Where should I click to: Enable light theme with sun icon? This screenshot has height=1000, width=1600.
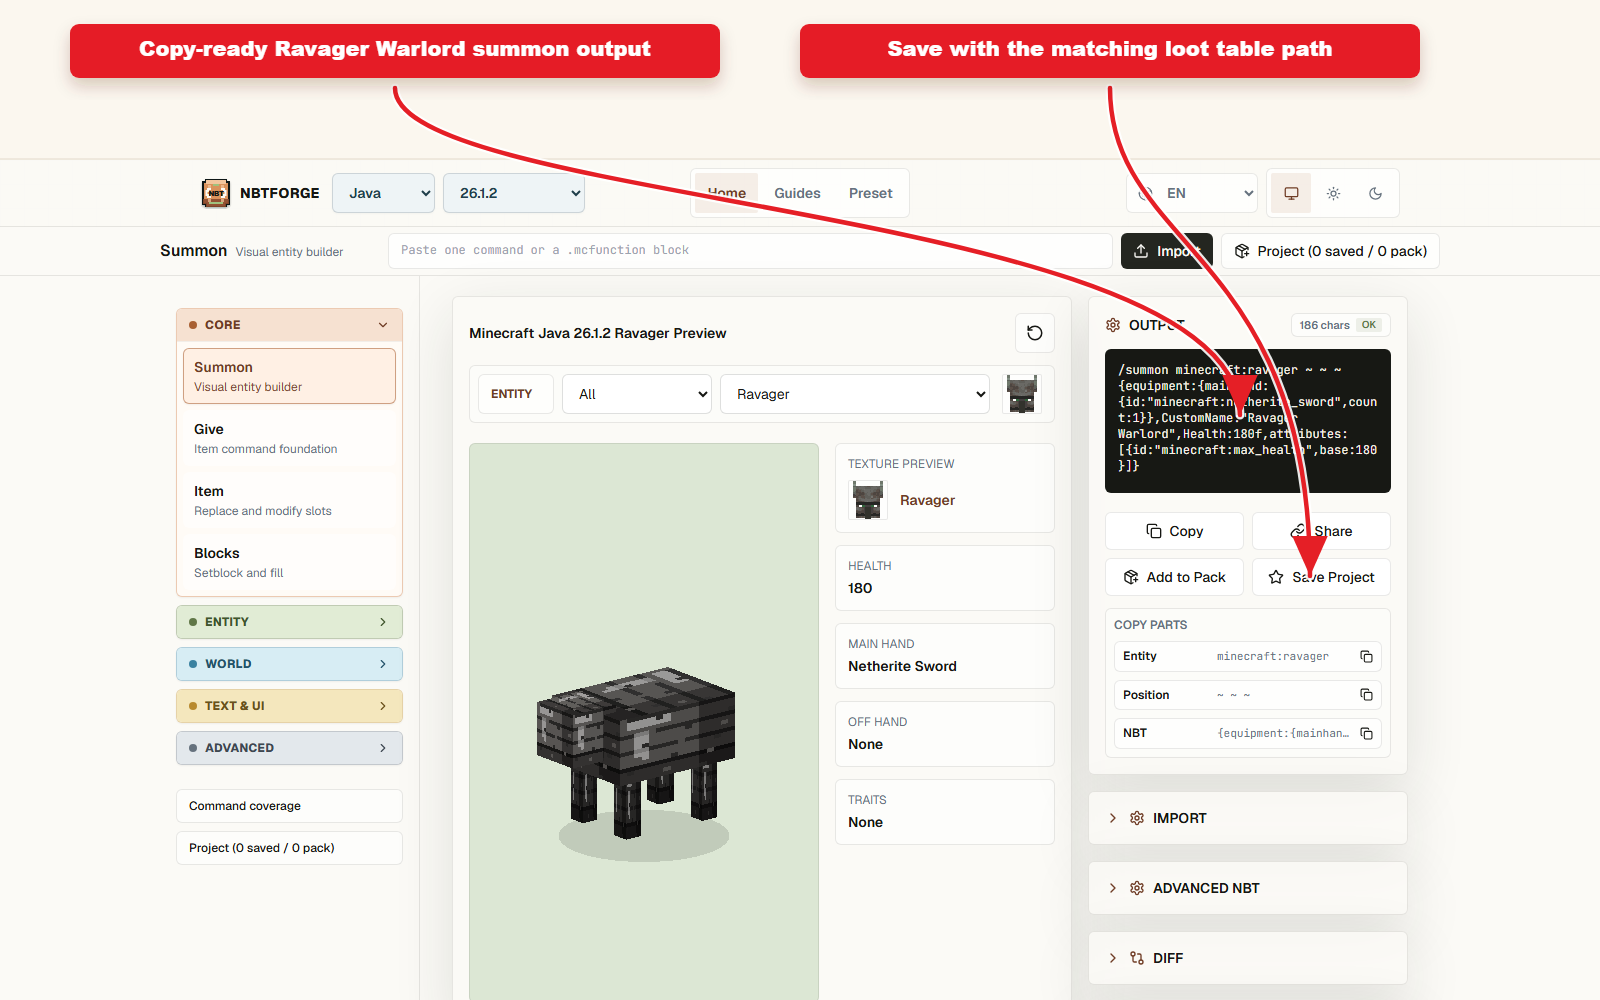[1333, 193]
